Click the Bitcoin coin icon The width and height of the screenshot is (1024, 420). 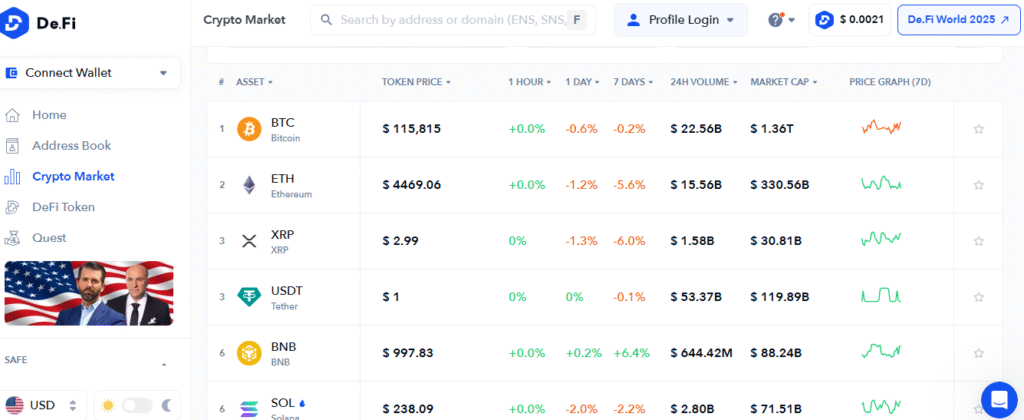pos(249,129)
